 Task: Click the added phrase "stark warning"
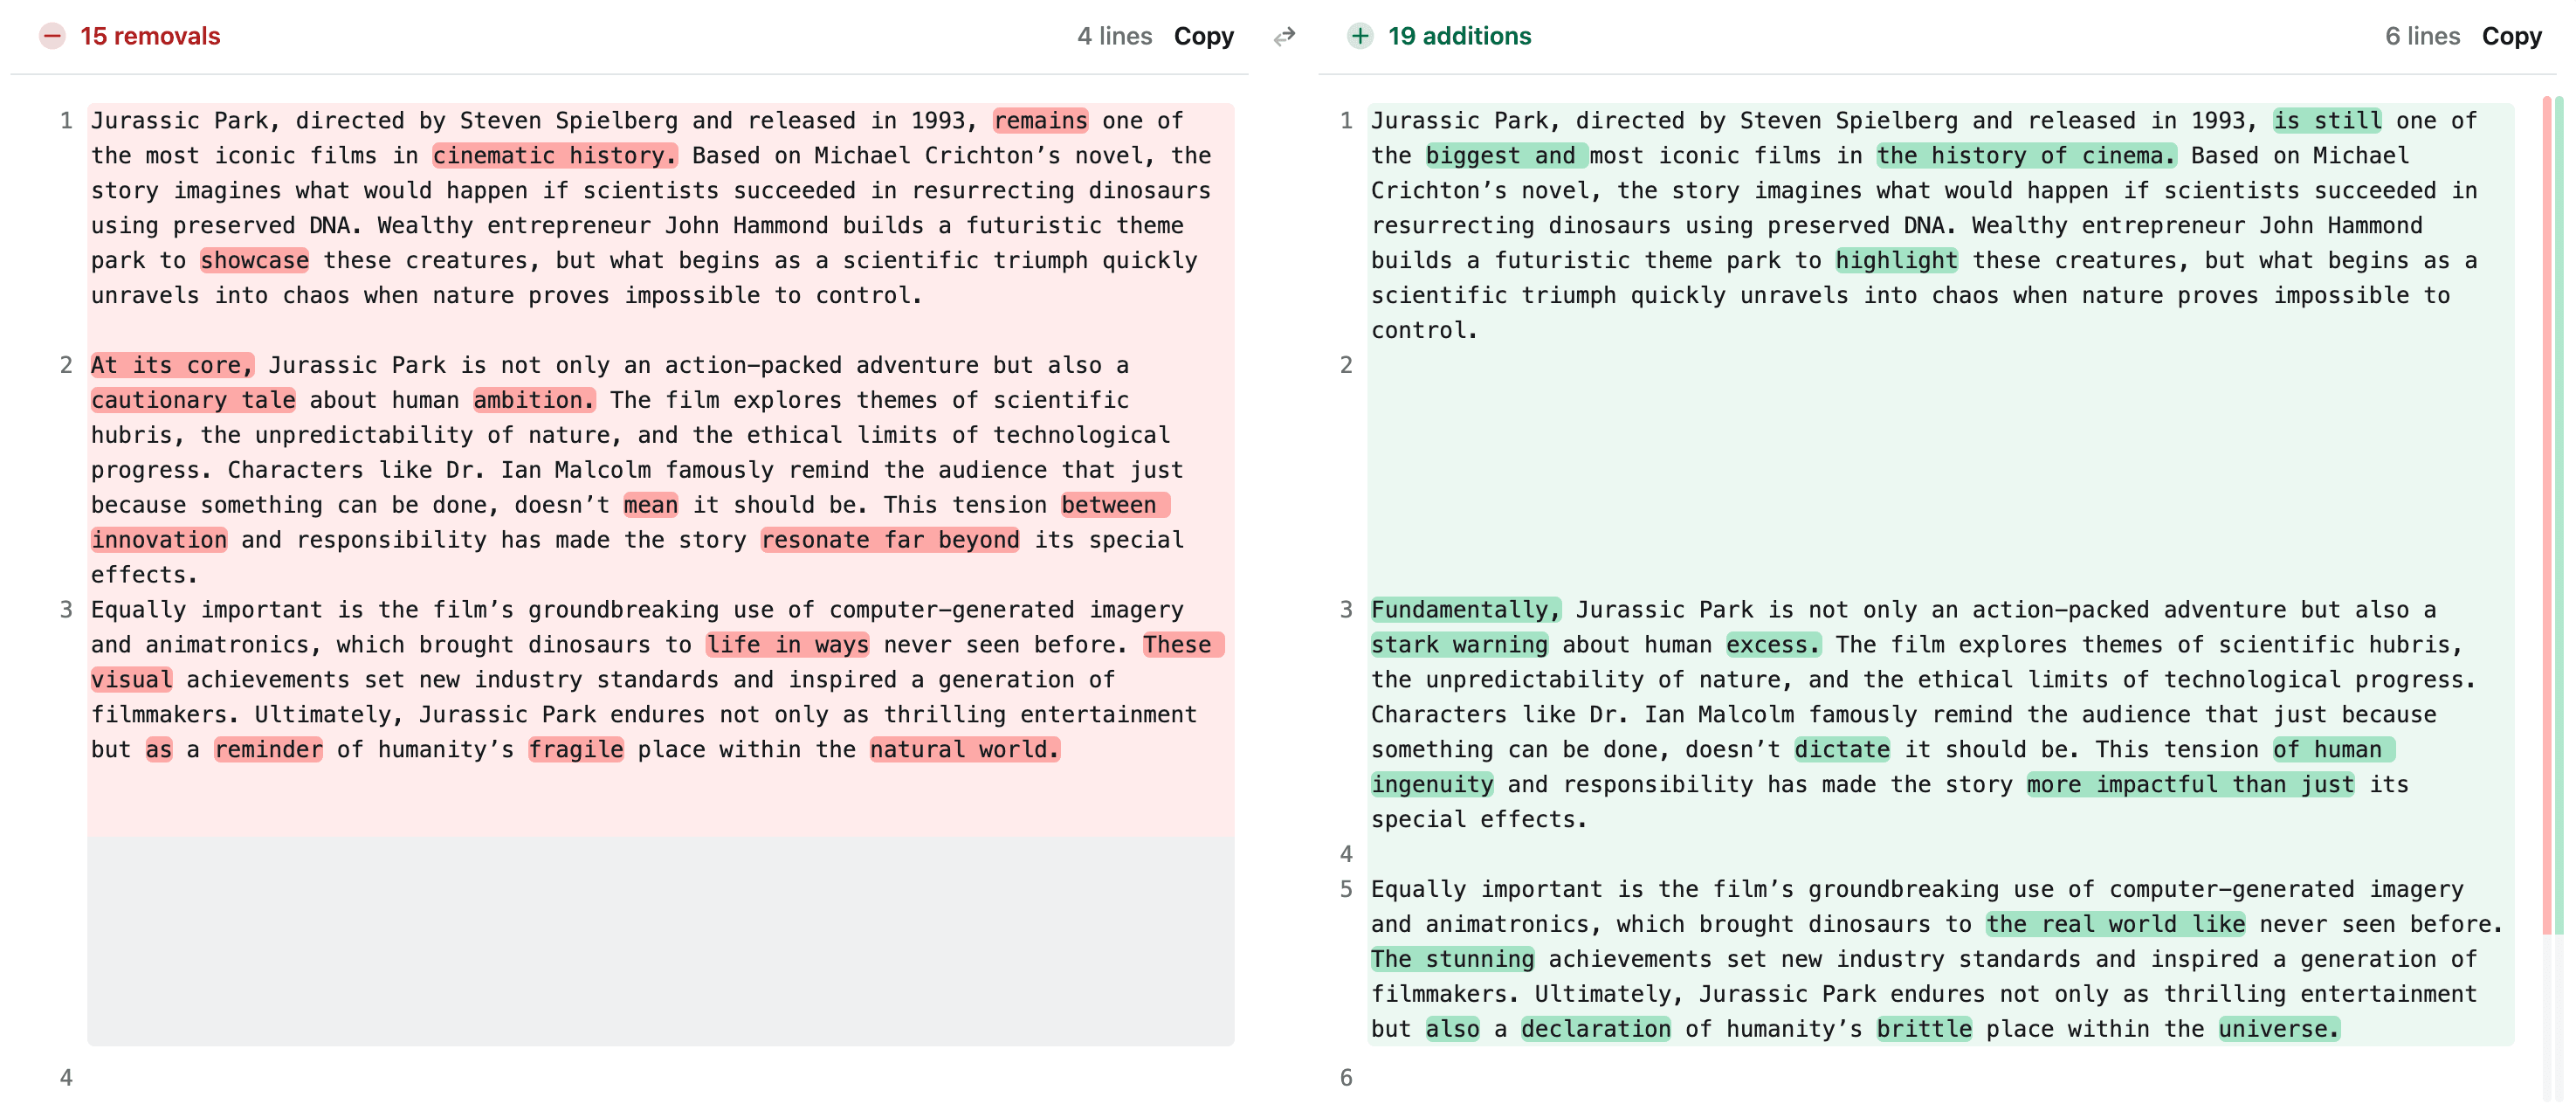point(1459,645)
